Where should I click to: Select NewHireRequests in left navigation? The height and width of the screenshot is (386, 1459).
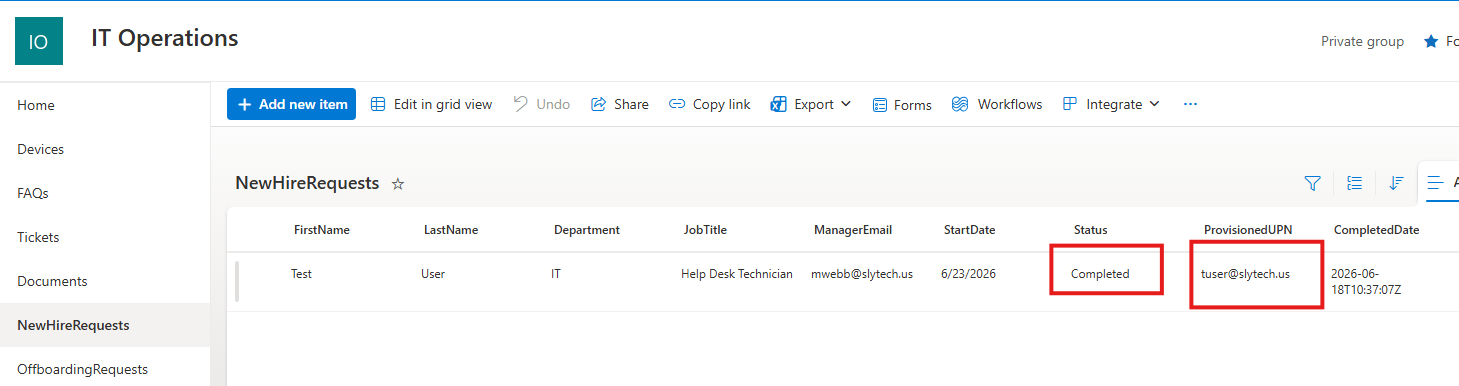(73, 325)
